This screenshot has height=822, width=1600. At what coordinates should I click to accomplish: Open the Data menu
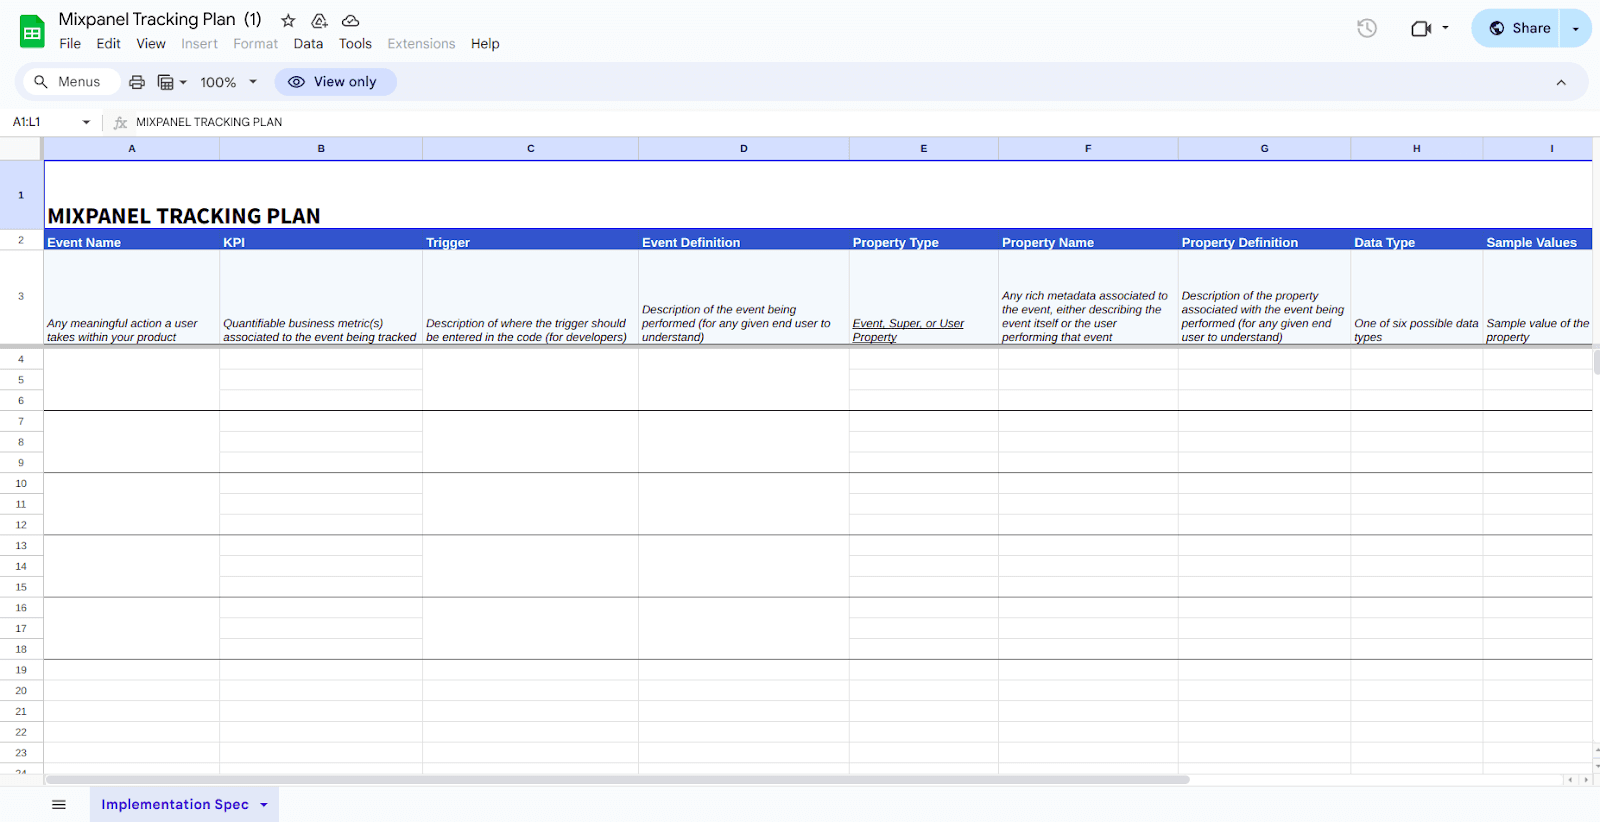(308, 44)
